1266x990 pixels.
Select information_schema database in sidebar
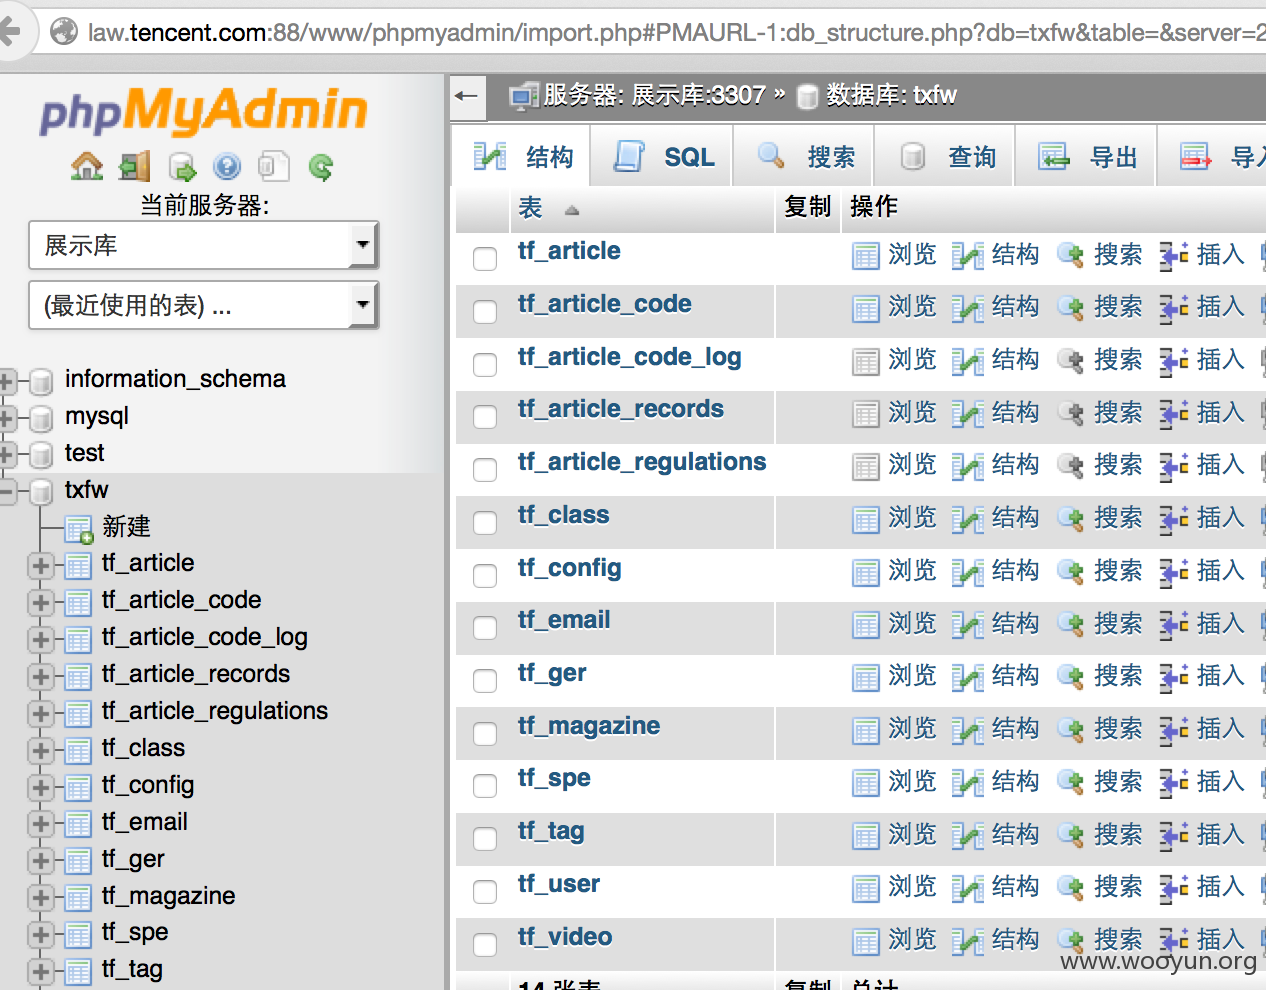click(x=175, y=379)
